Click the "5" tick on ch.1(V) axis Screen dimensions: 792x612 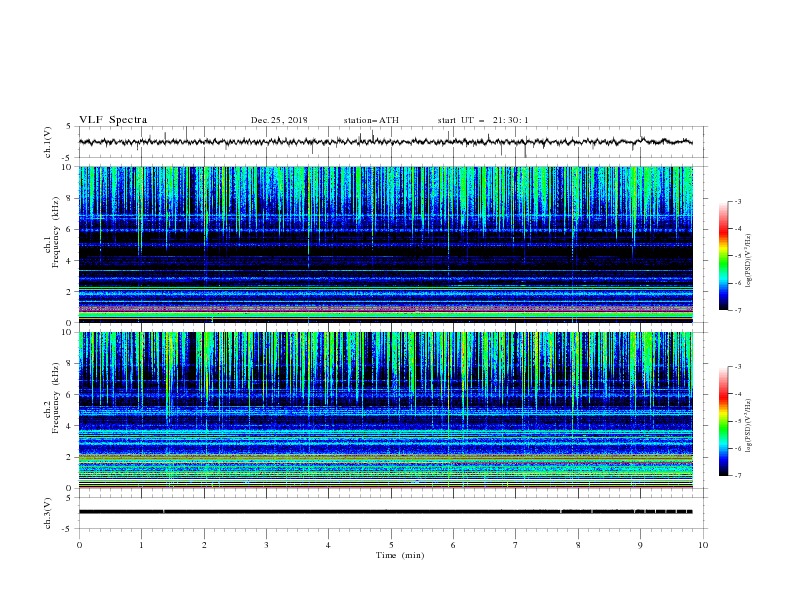(70, 126)
